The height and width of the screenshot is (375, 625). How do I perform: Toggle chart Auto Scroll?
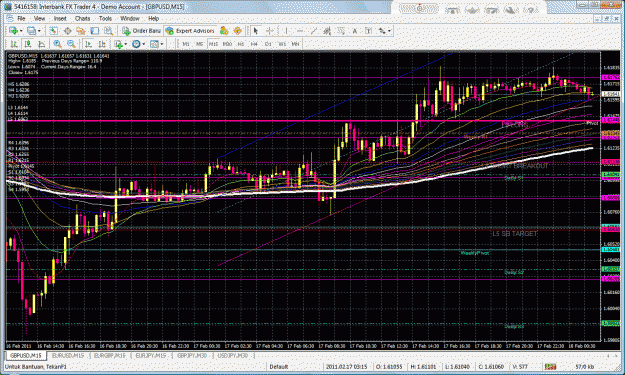(88, 44)
